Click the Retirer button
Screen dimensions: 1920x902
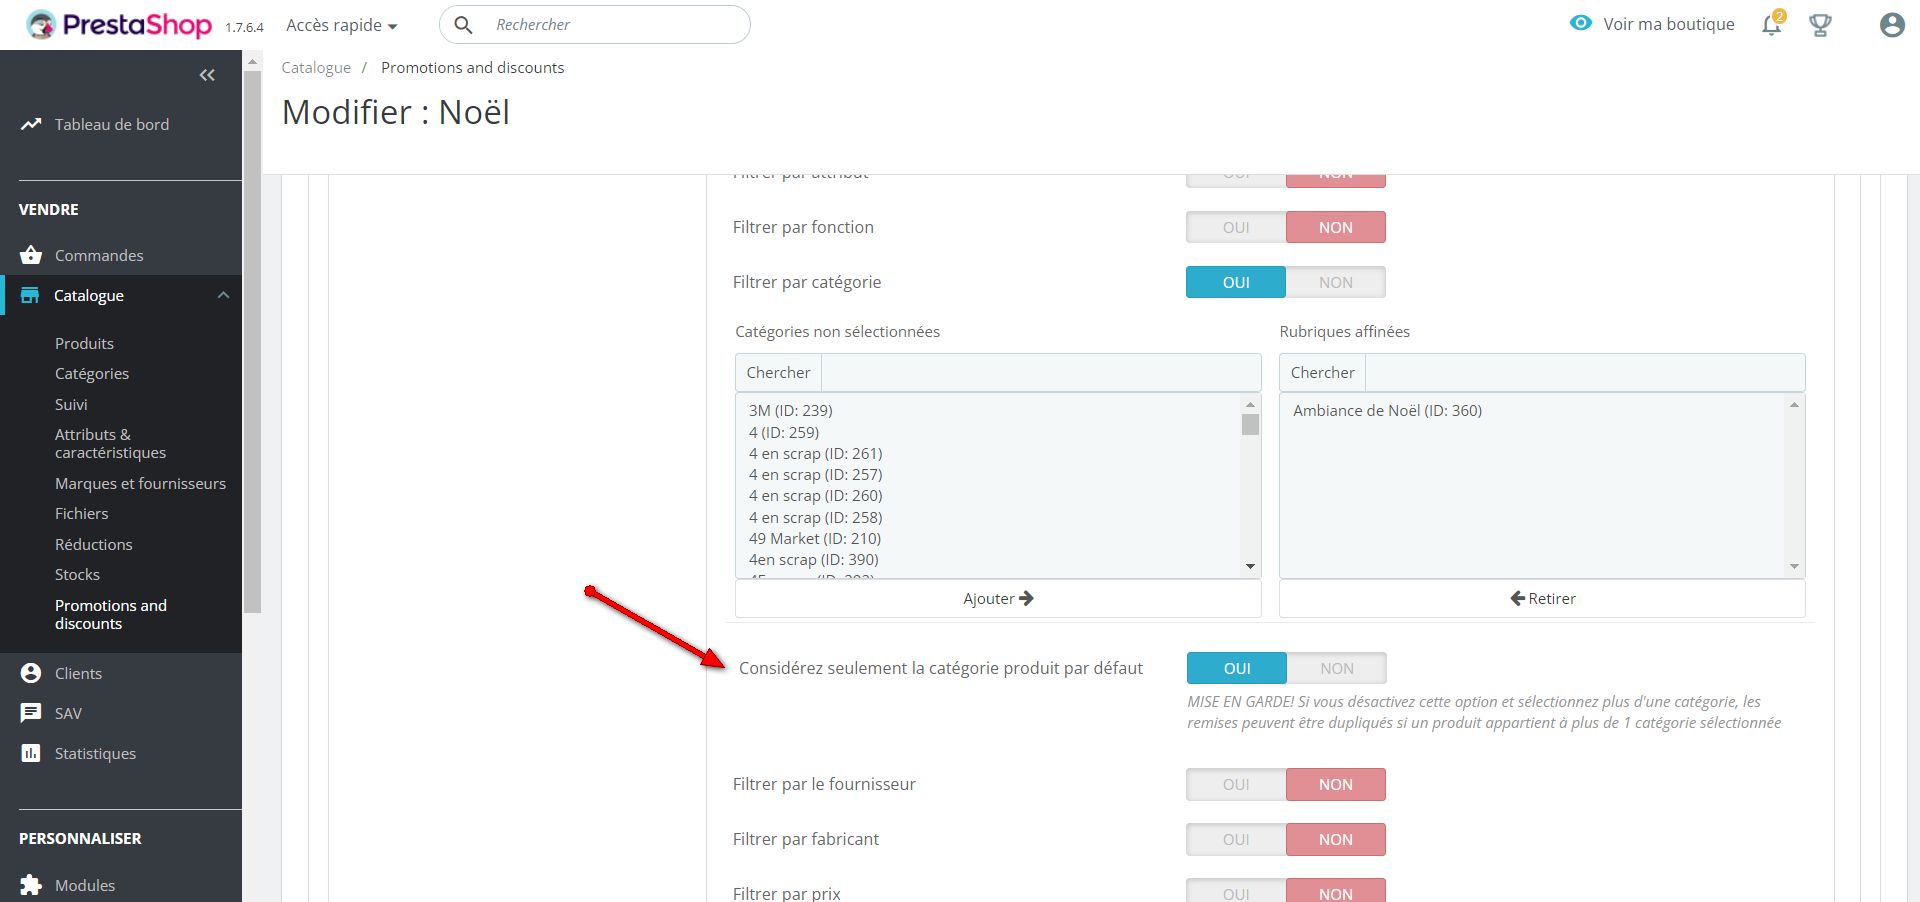[1542, 598]
